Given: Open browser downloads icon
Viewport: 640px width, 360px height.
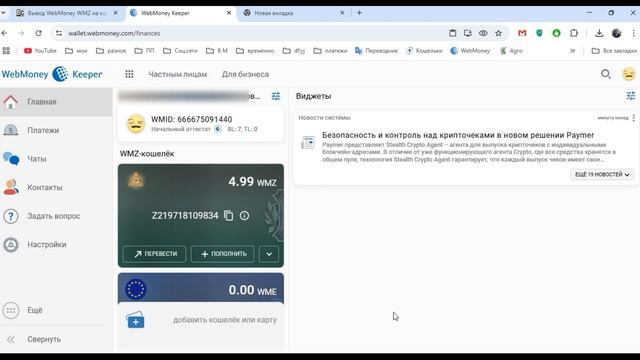Looking at the screenshot, I should click(x=599, y=33).
